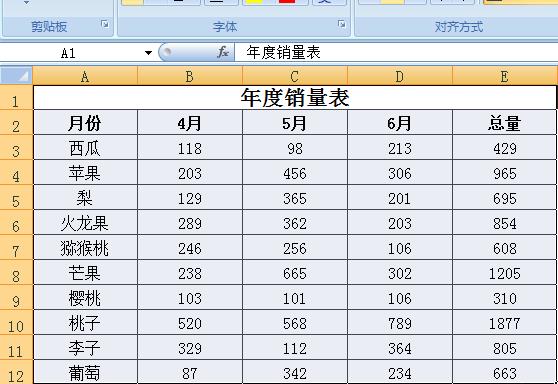The height and width of the screenshot is (384, 558).
Task: Click the 苹果 cell
Action: [x=85, y=172]
